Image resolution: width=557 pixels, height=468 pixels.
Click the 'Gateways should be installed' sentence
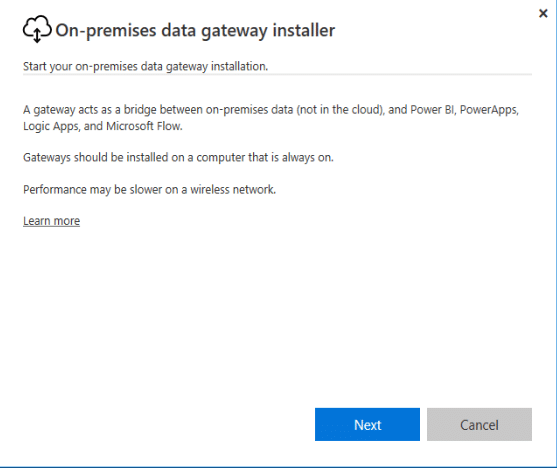coord(178,157)
